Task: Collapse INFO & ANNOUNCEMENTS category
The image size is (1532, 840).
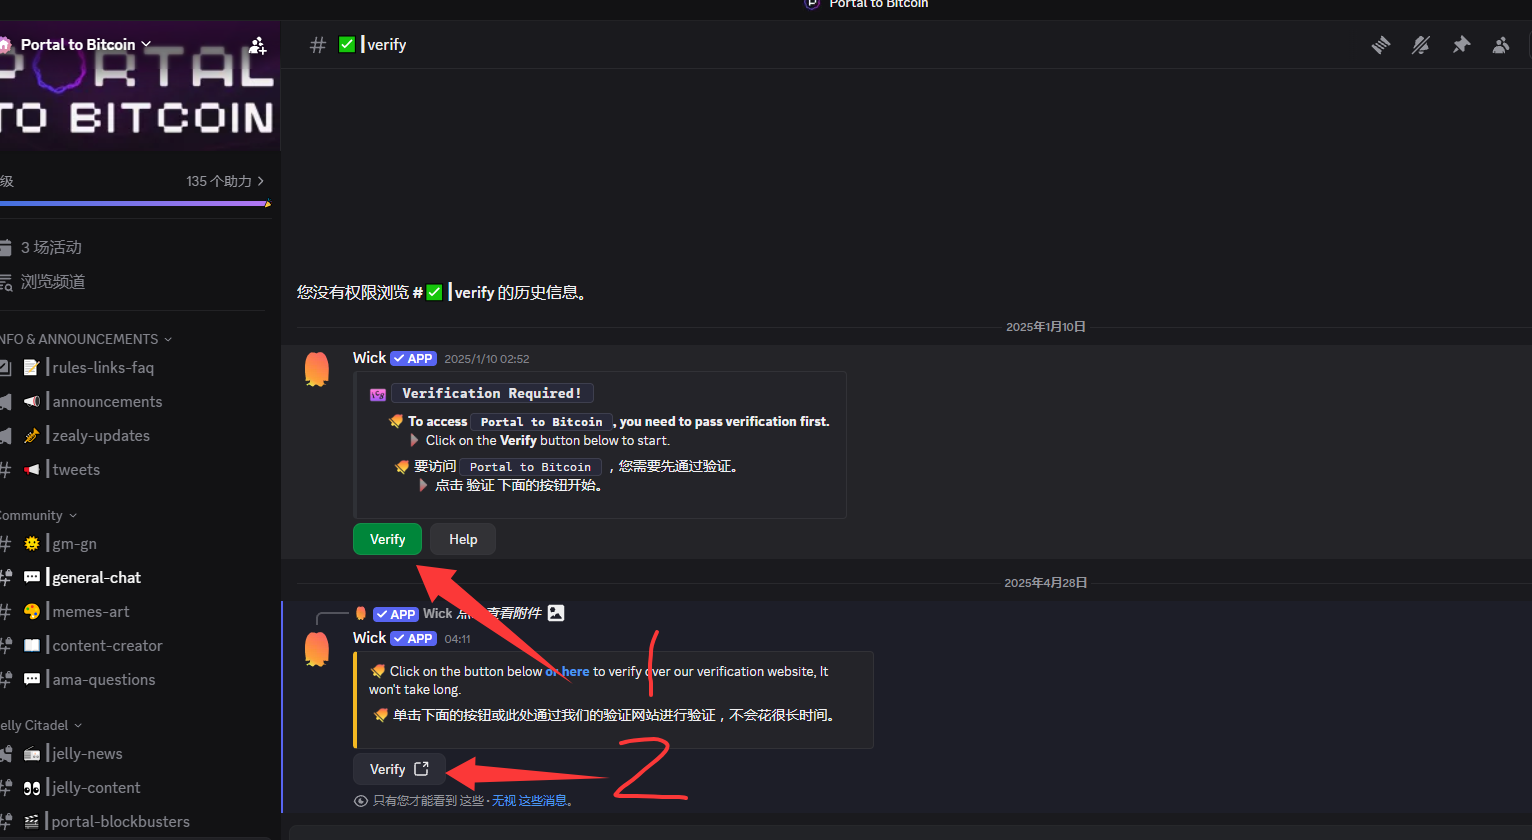Action: pyautogui.click(x=85, y=339)
